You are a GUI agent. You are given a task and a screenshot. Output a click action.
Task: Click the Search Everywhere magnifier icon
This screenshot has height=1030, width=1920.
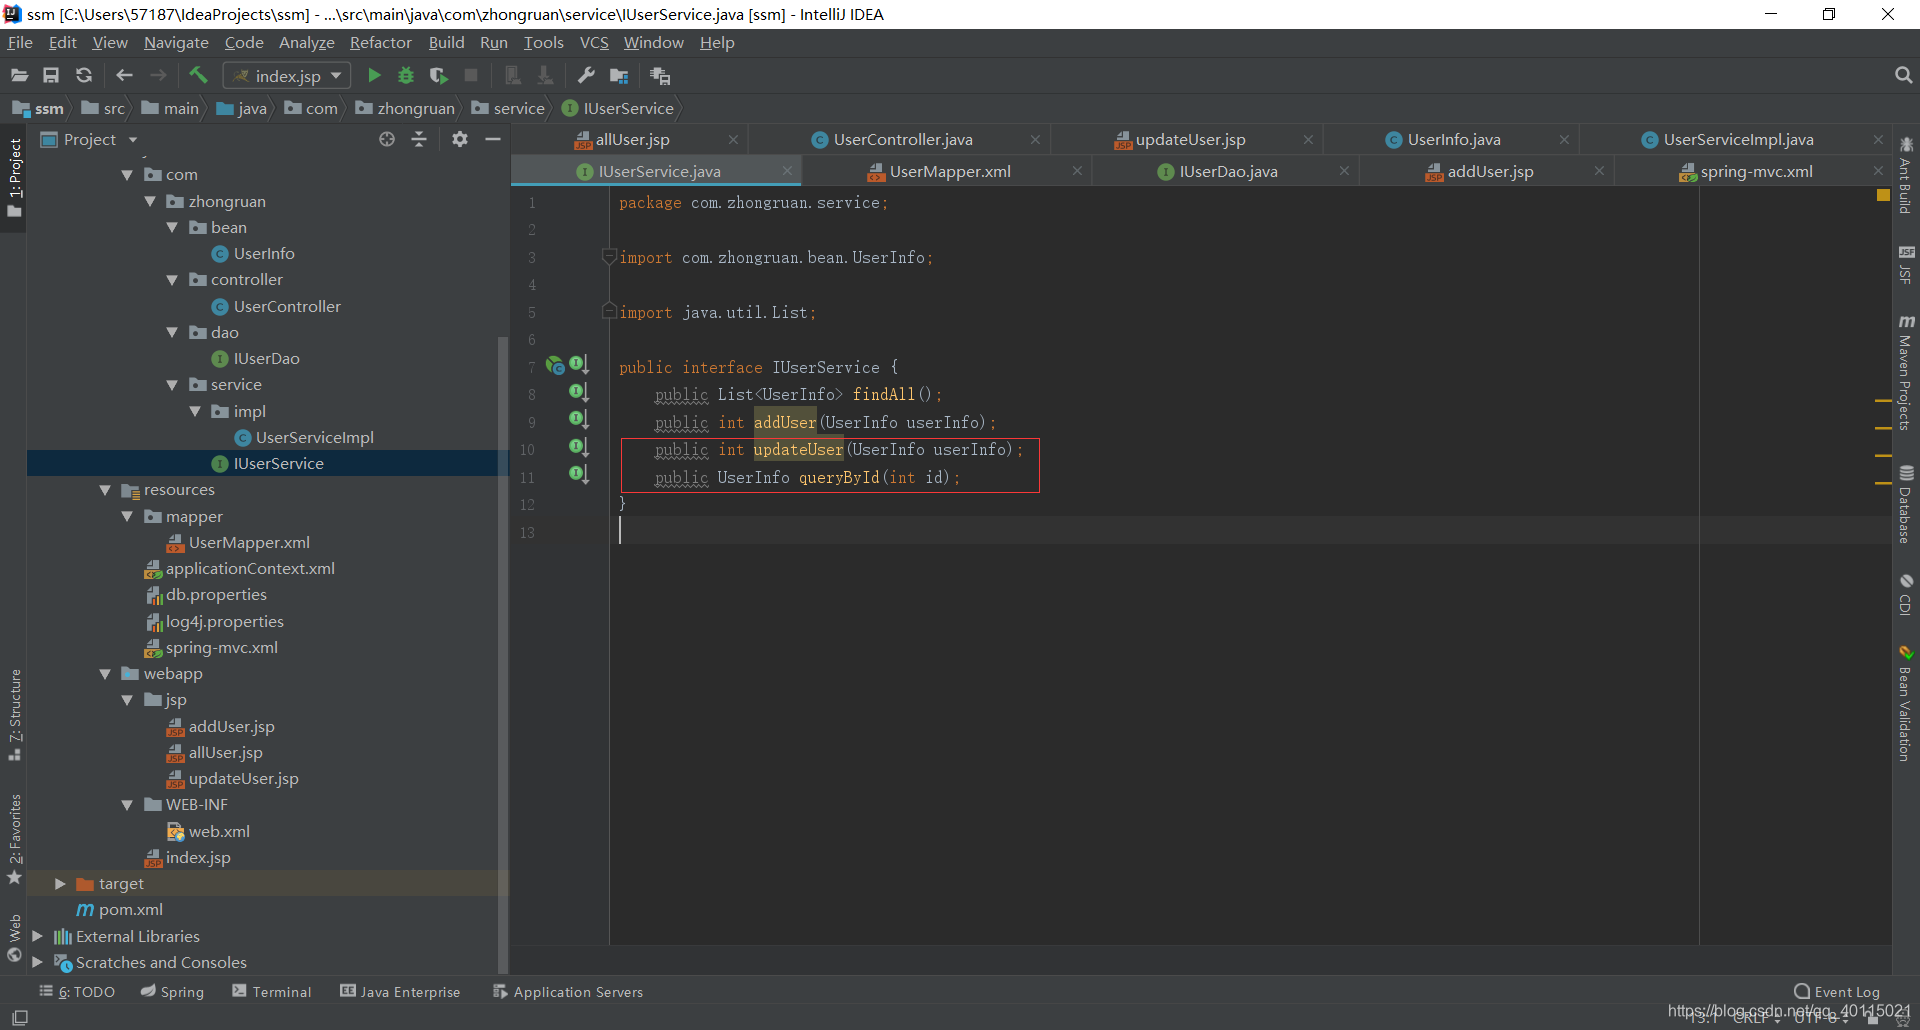click(x=1903, y=75)
